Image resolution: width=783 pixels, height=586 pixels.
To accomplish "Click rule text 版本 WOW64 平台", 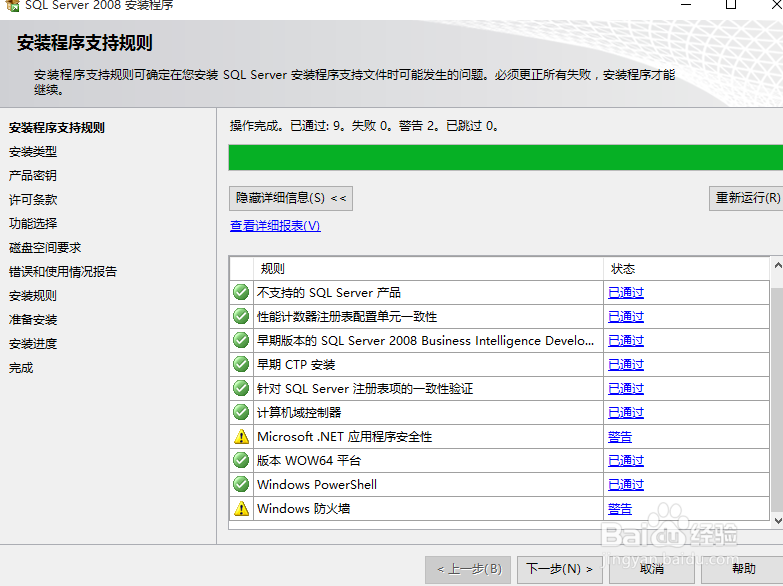I will [x=309, y=461].
